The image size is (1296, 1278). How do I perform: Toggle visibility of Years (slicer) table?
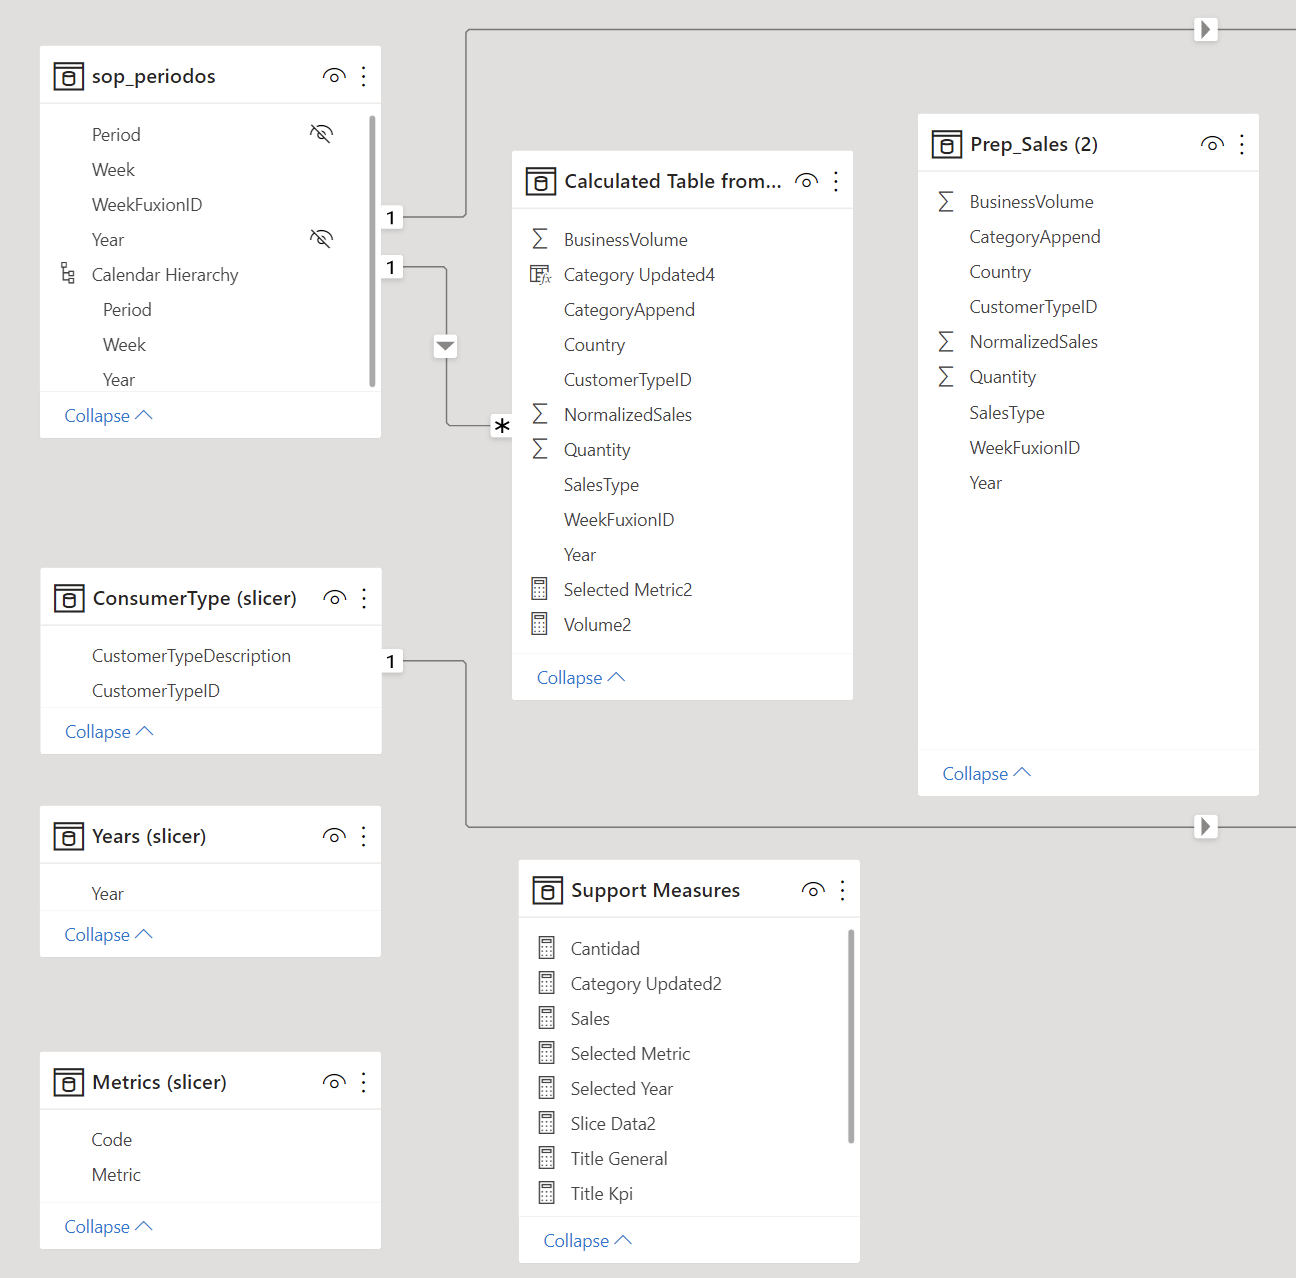point(334,836)
